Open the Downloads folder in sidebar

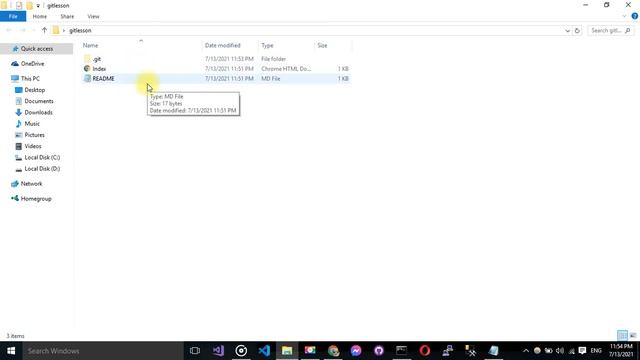point(38,112)
